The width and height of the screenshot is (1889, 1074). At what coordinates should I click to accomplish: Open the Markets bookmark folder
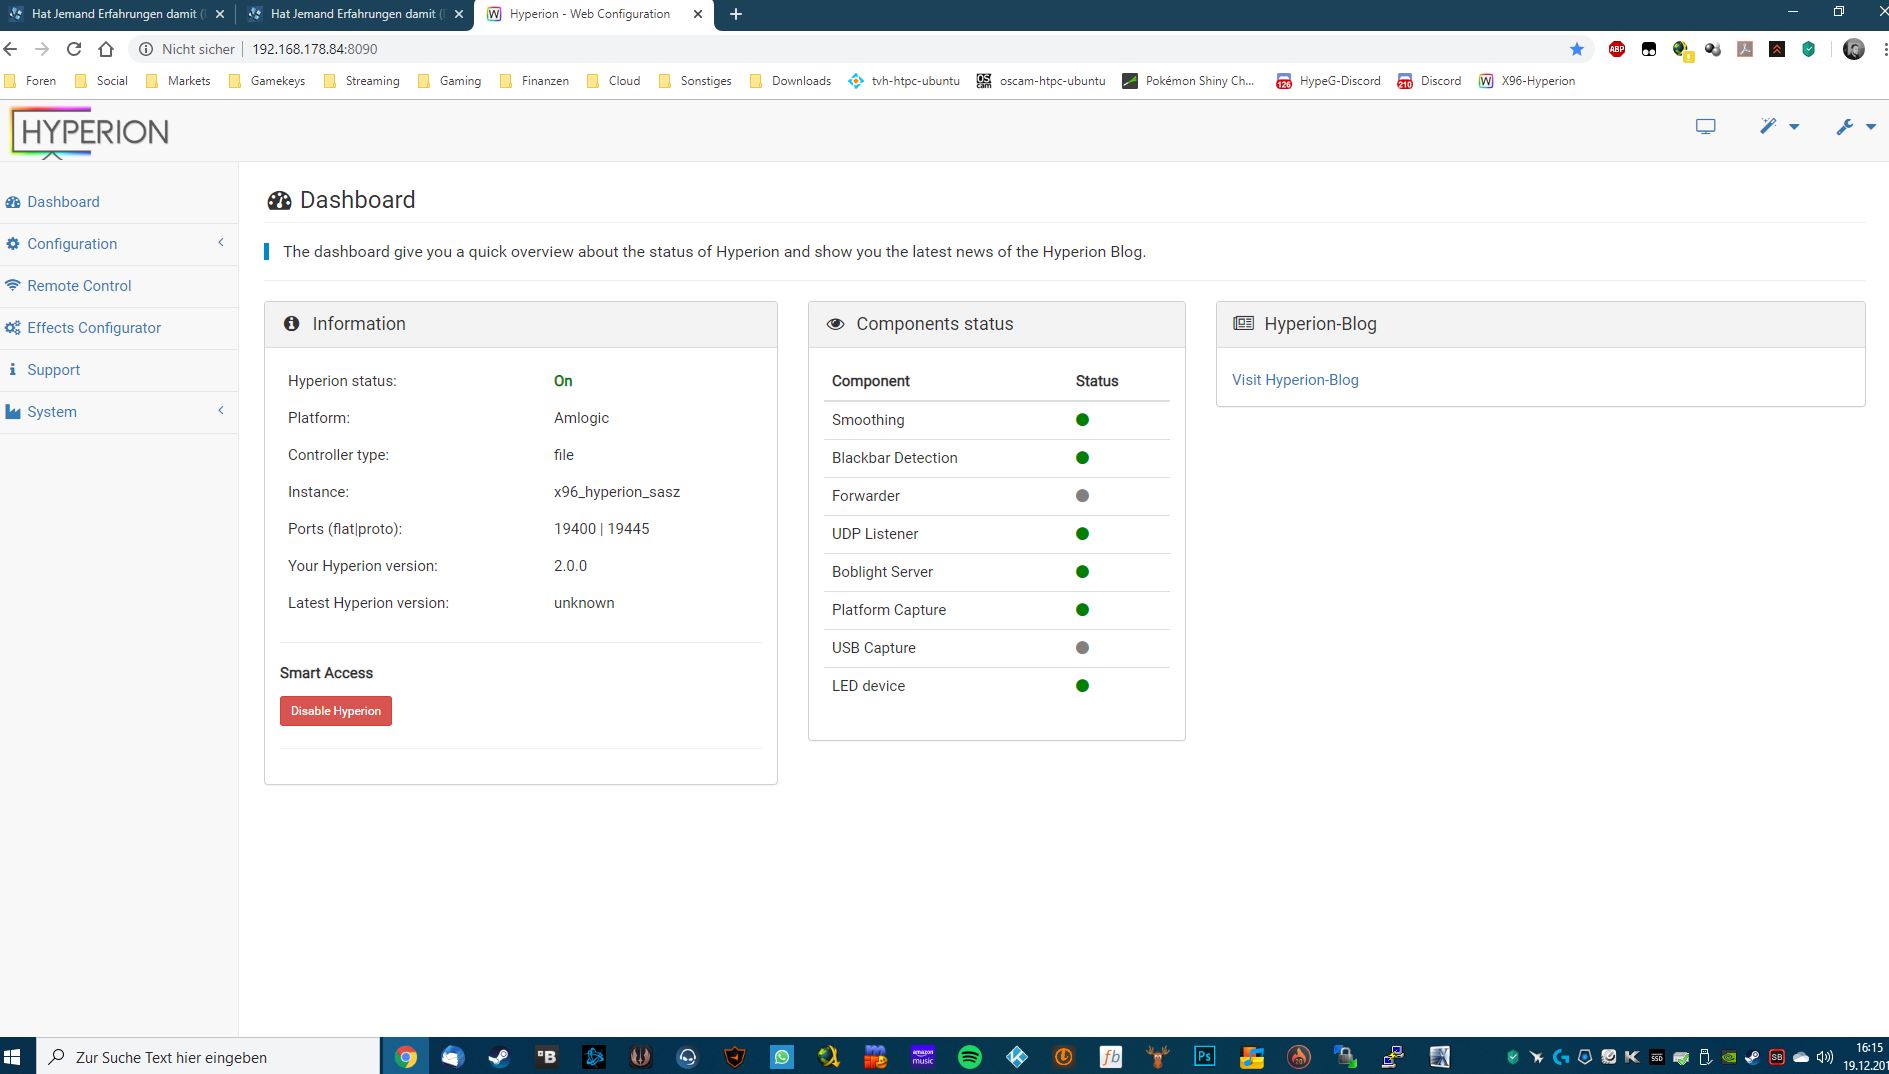pyautogui.click(x=179, y=81)
